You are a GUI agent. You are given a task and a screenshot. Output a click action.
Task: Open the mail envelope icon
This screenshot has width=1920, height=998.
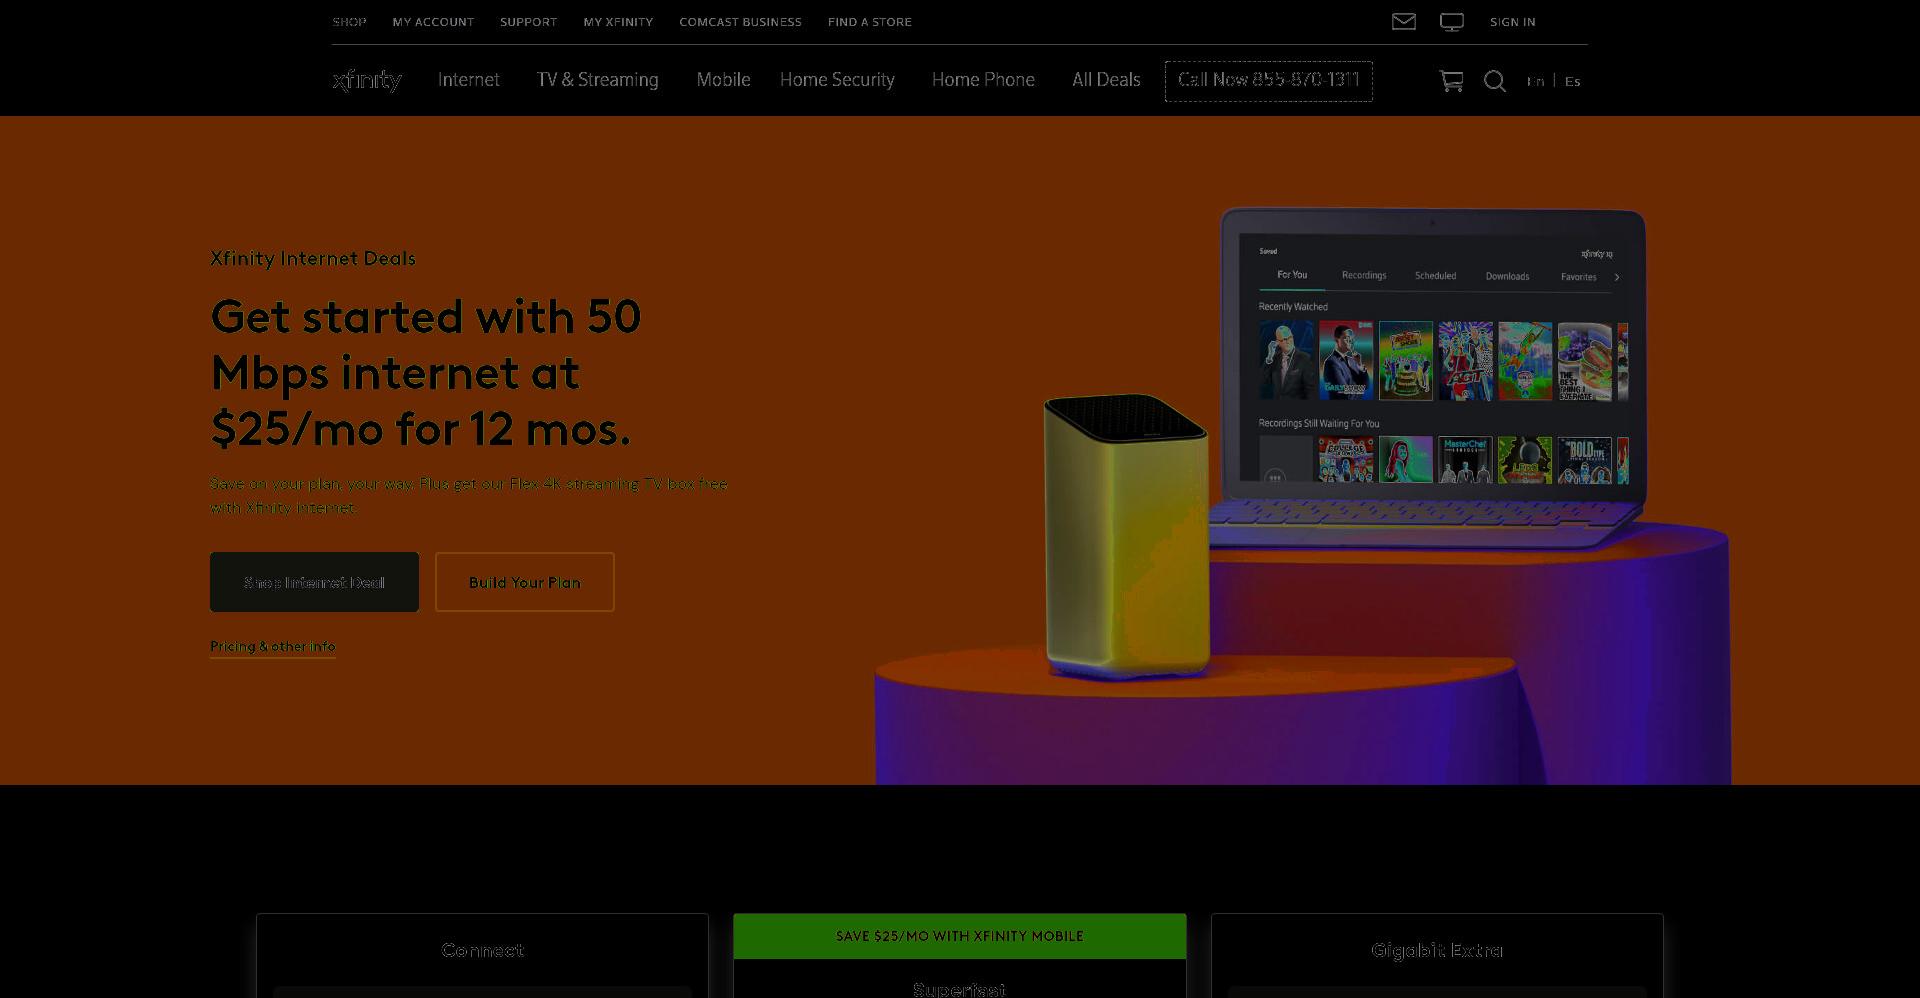click(1403, 21)
